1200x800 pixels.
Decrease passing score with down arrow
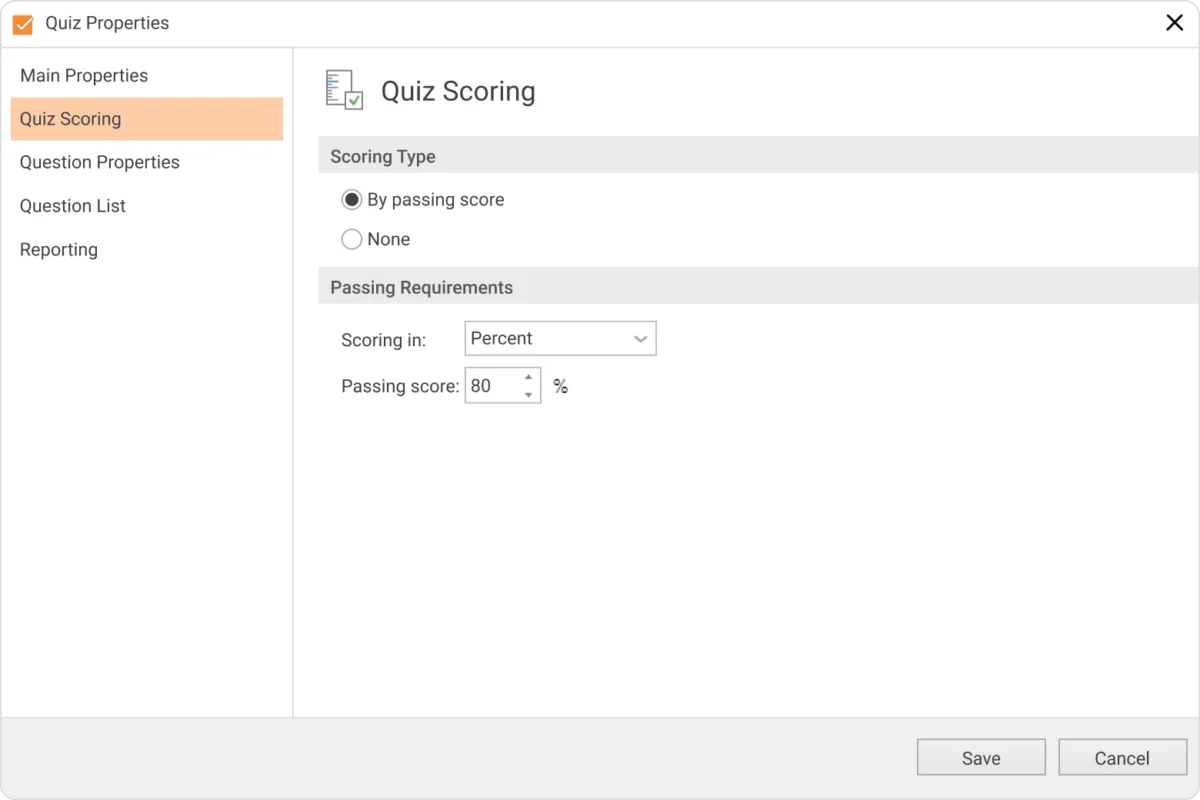pyautogui.click(x=528, y=395)
